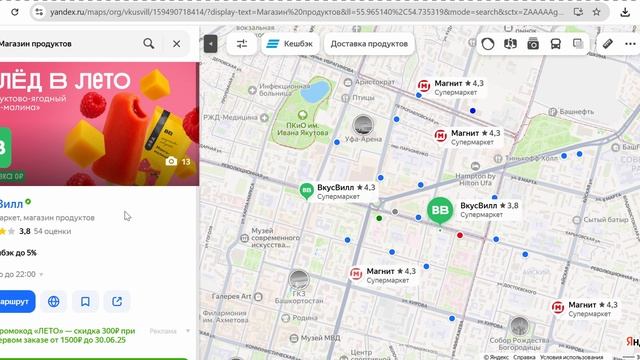Image resolution: width=640 pixels, height=360 pixels.
Task: Select the Инфекционная больница map label
Action: [285, 90]
